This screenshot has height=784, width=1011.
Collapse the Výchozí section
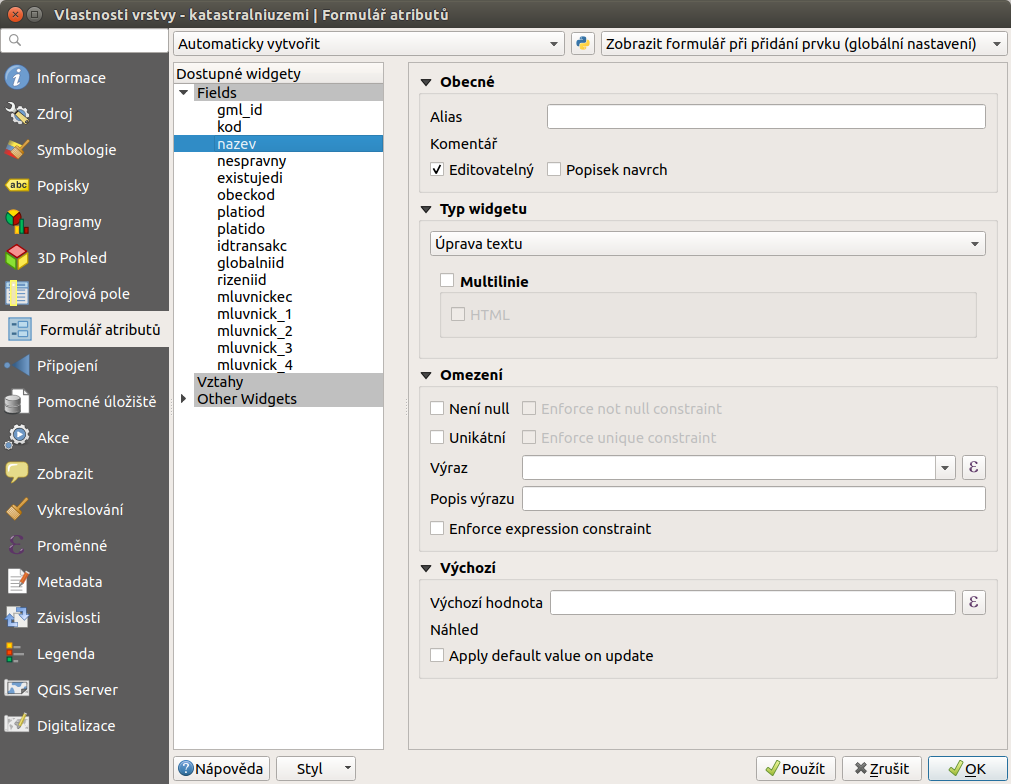426,568
